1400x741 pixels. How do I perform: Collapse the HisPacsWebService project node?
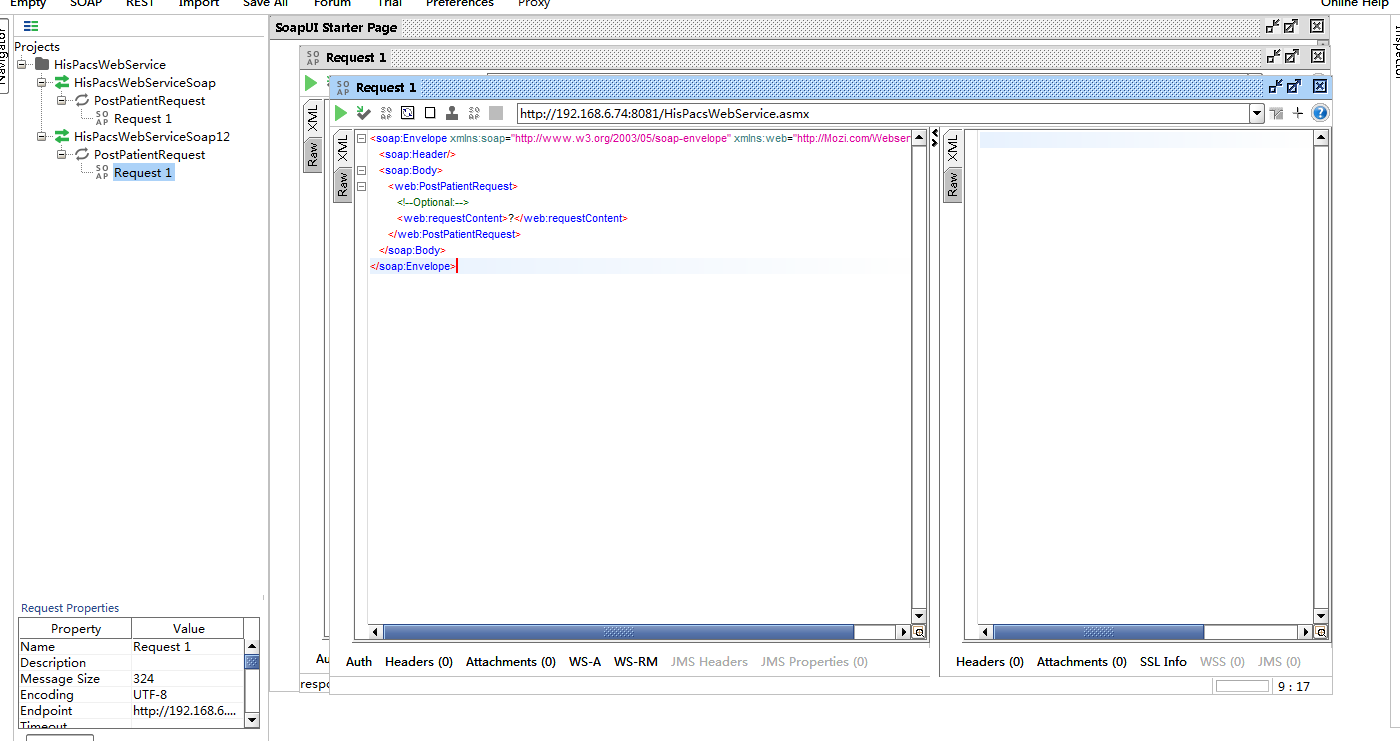coord(21,64)
